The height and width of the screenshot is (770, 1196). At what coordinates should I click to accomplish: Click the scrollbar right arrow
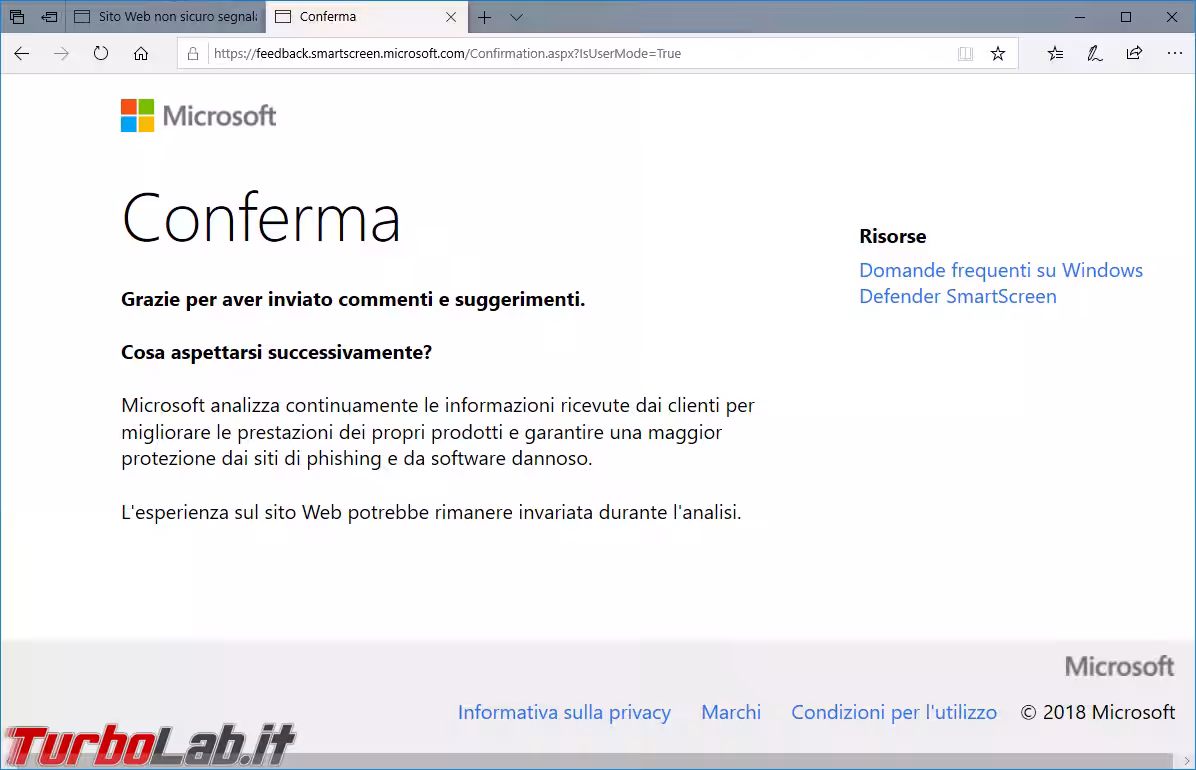pos(1186,761)
